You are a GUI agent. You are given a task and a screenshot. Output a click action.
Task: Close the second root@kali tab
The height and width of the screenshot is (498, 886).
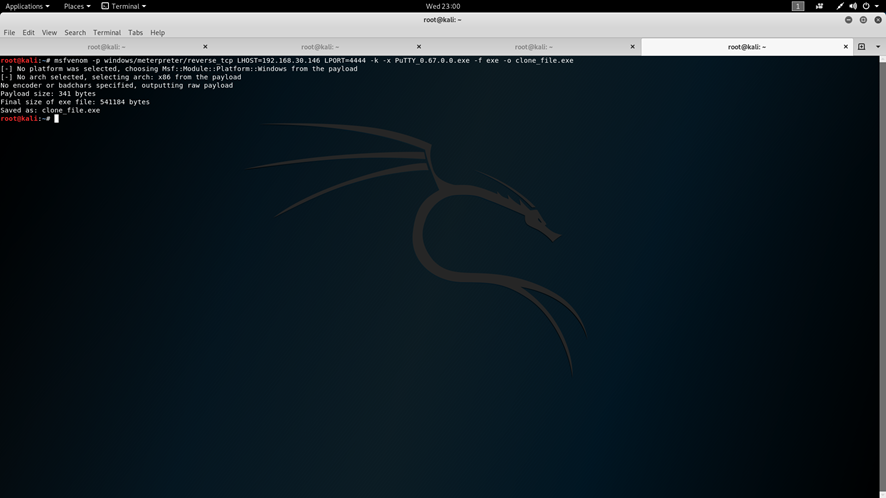[x=419, y=47]
